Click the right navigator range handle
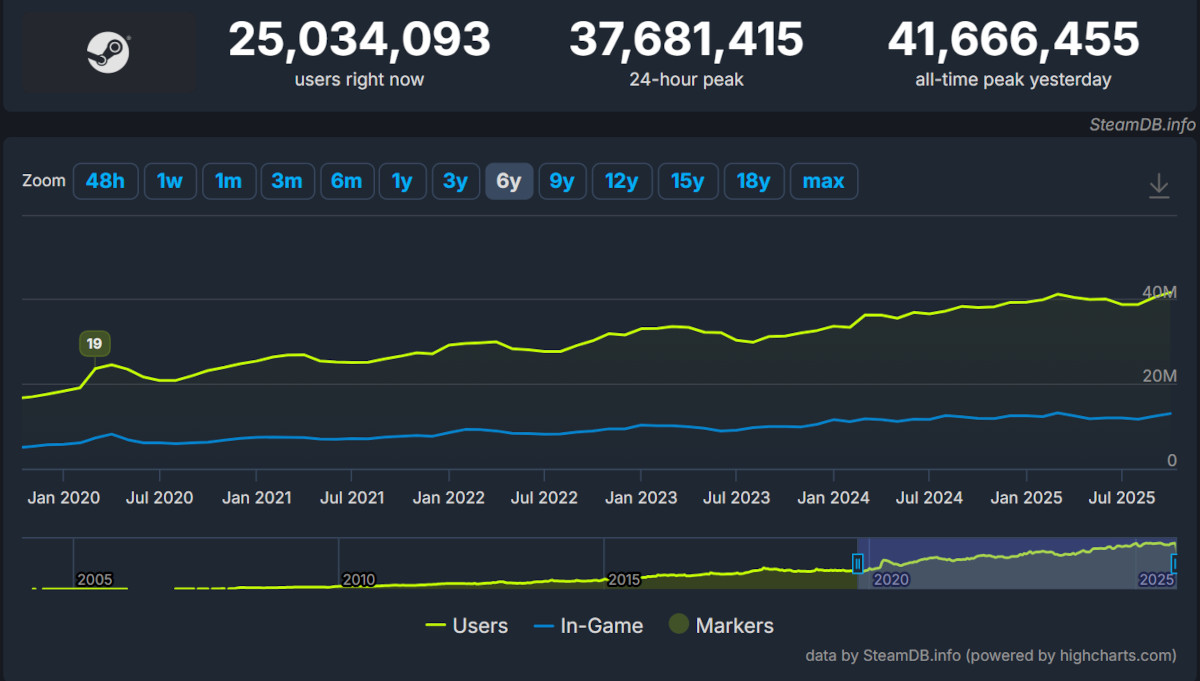 (x=1176, y=563)
